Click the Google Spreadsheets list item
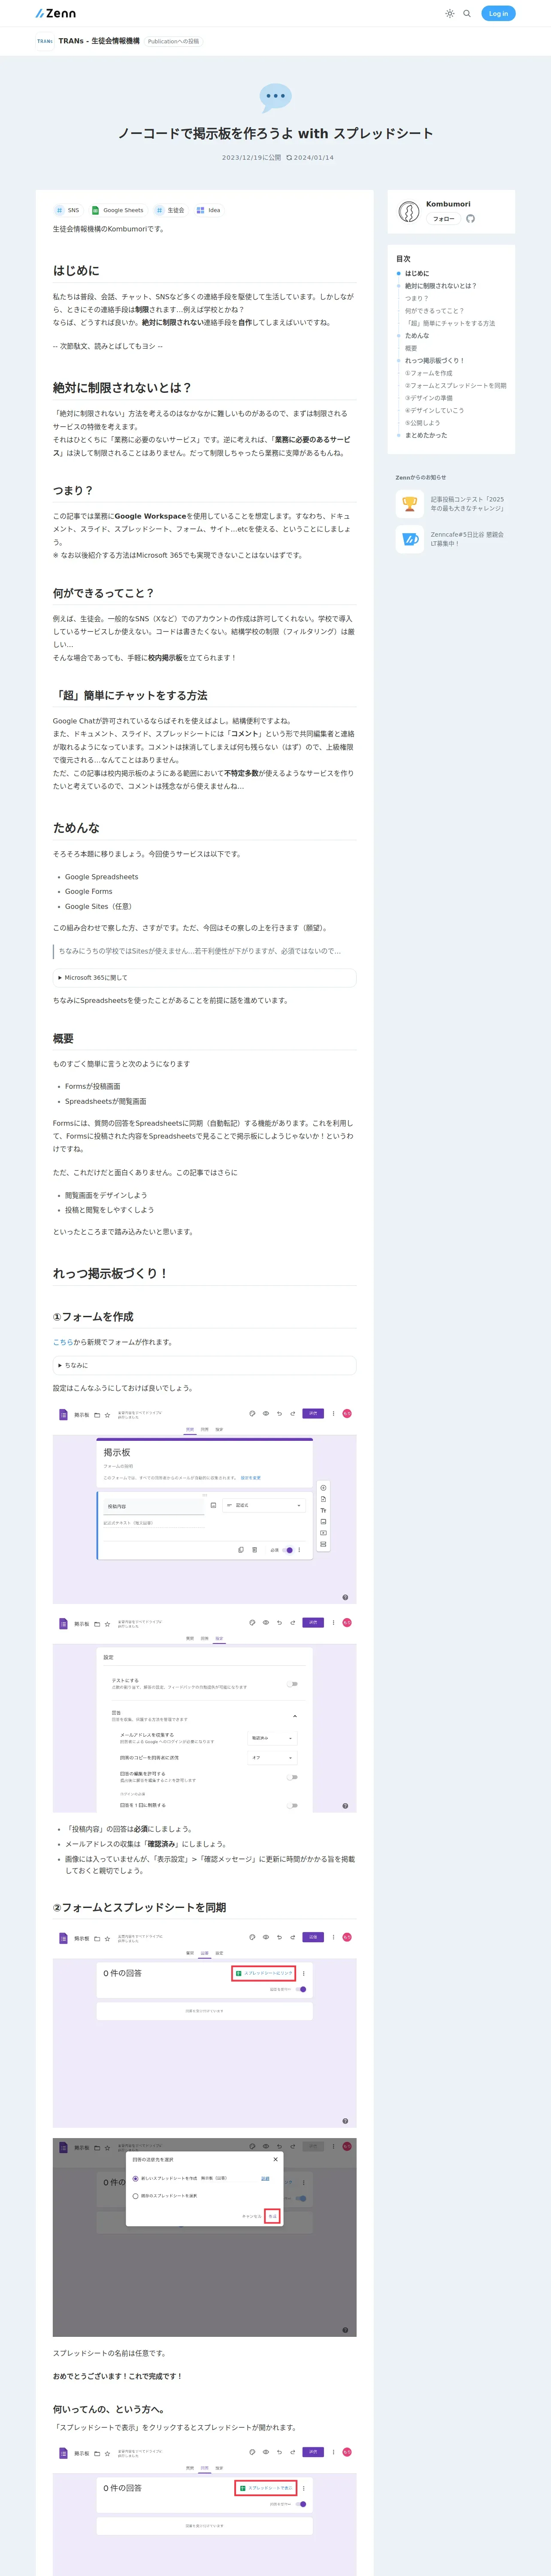The height and width of the screenshot is (2576, 551). pos(102,877)
